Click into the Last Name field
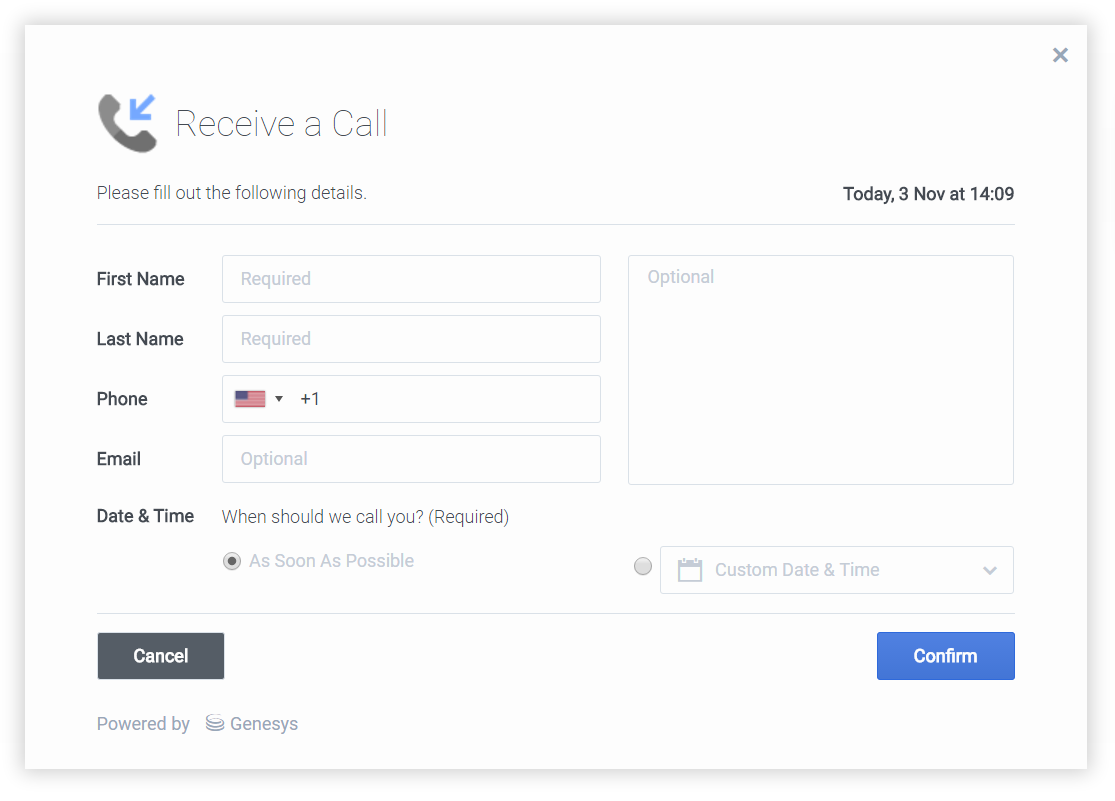The width and height of the screenshot is (1115, 801). coord(411,339)
